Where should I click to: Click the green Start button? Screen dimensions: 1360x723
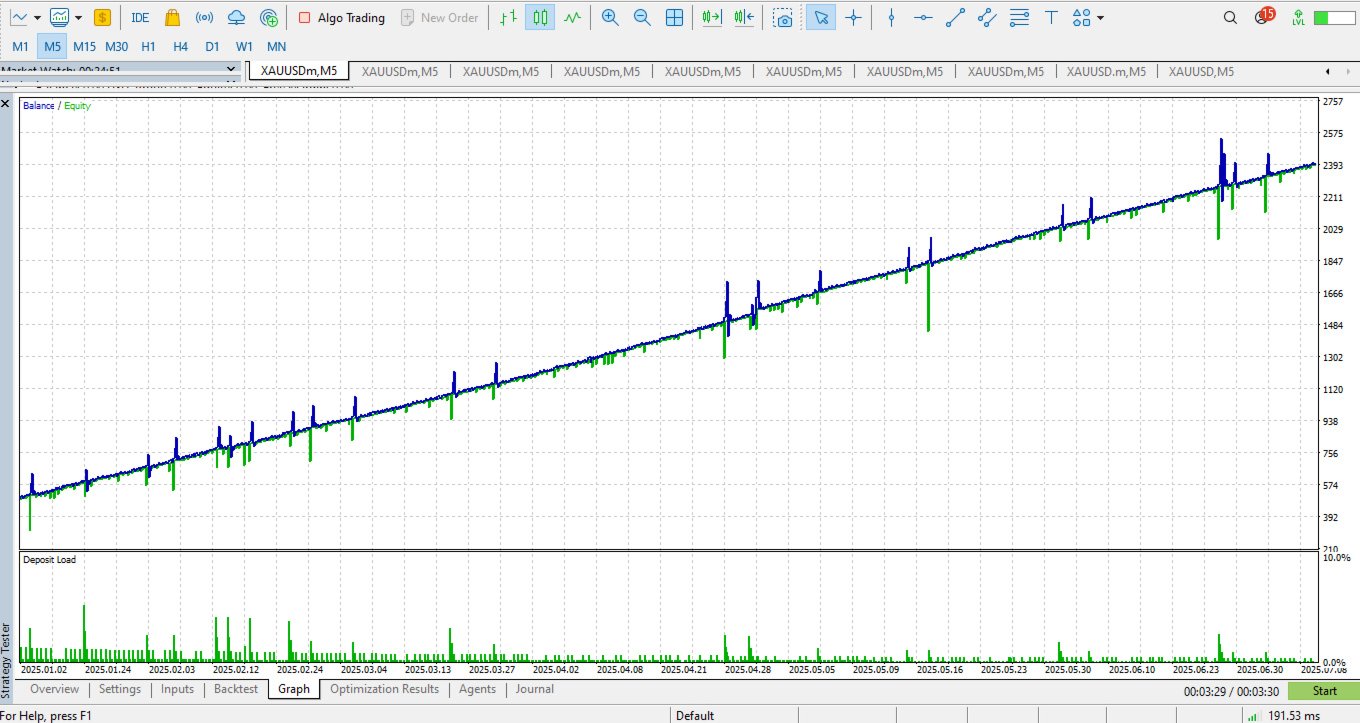[x=1324, y=691]
